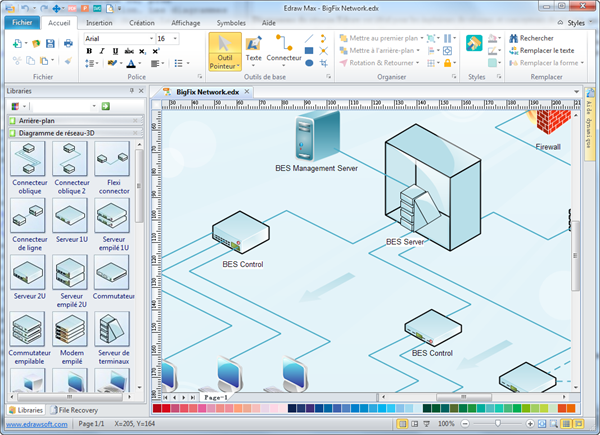Click the zoom out minus icon
This screenshot has height=435, width=600.
click(465, 424)
